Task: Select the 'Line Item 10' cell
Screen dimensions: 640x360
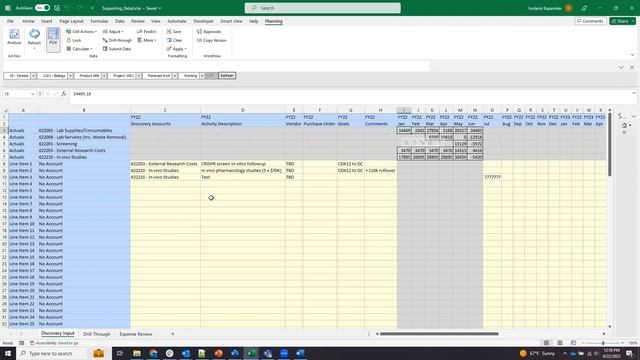Action: pyautogui.click(x=23, y=224)
